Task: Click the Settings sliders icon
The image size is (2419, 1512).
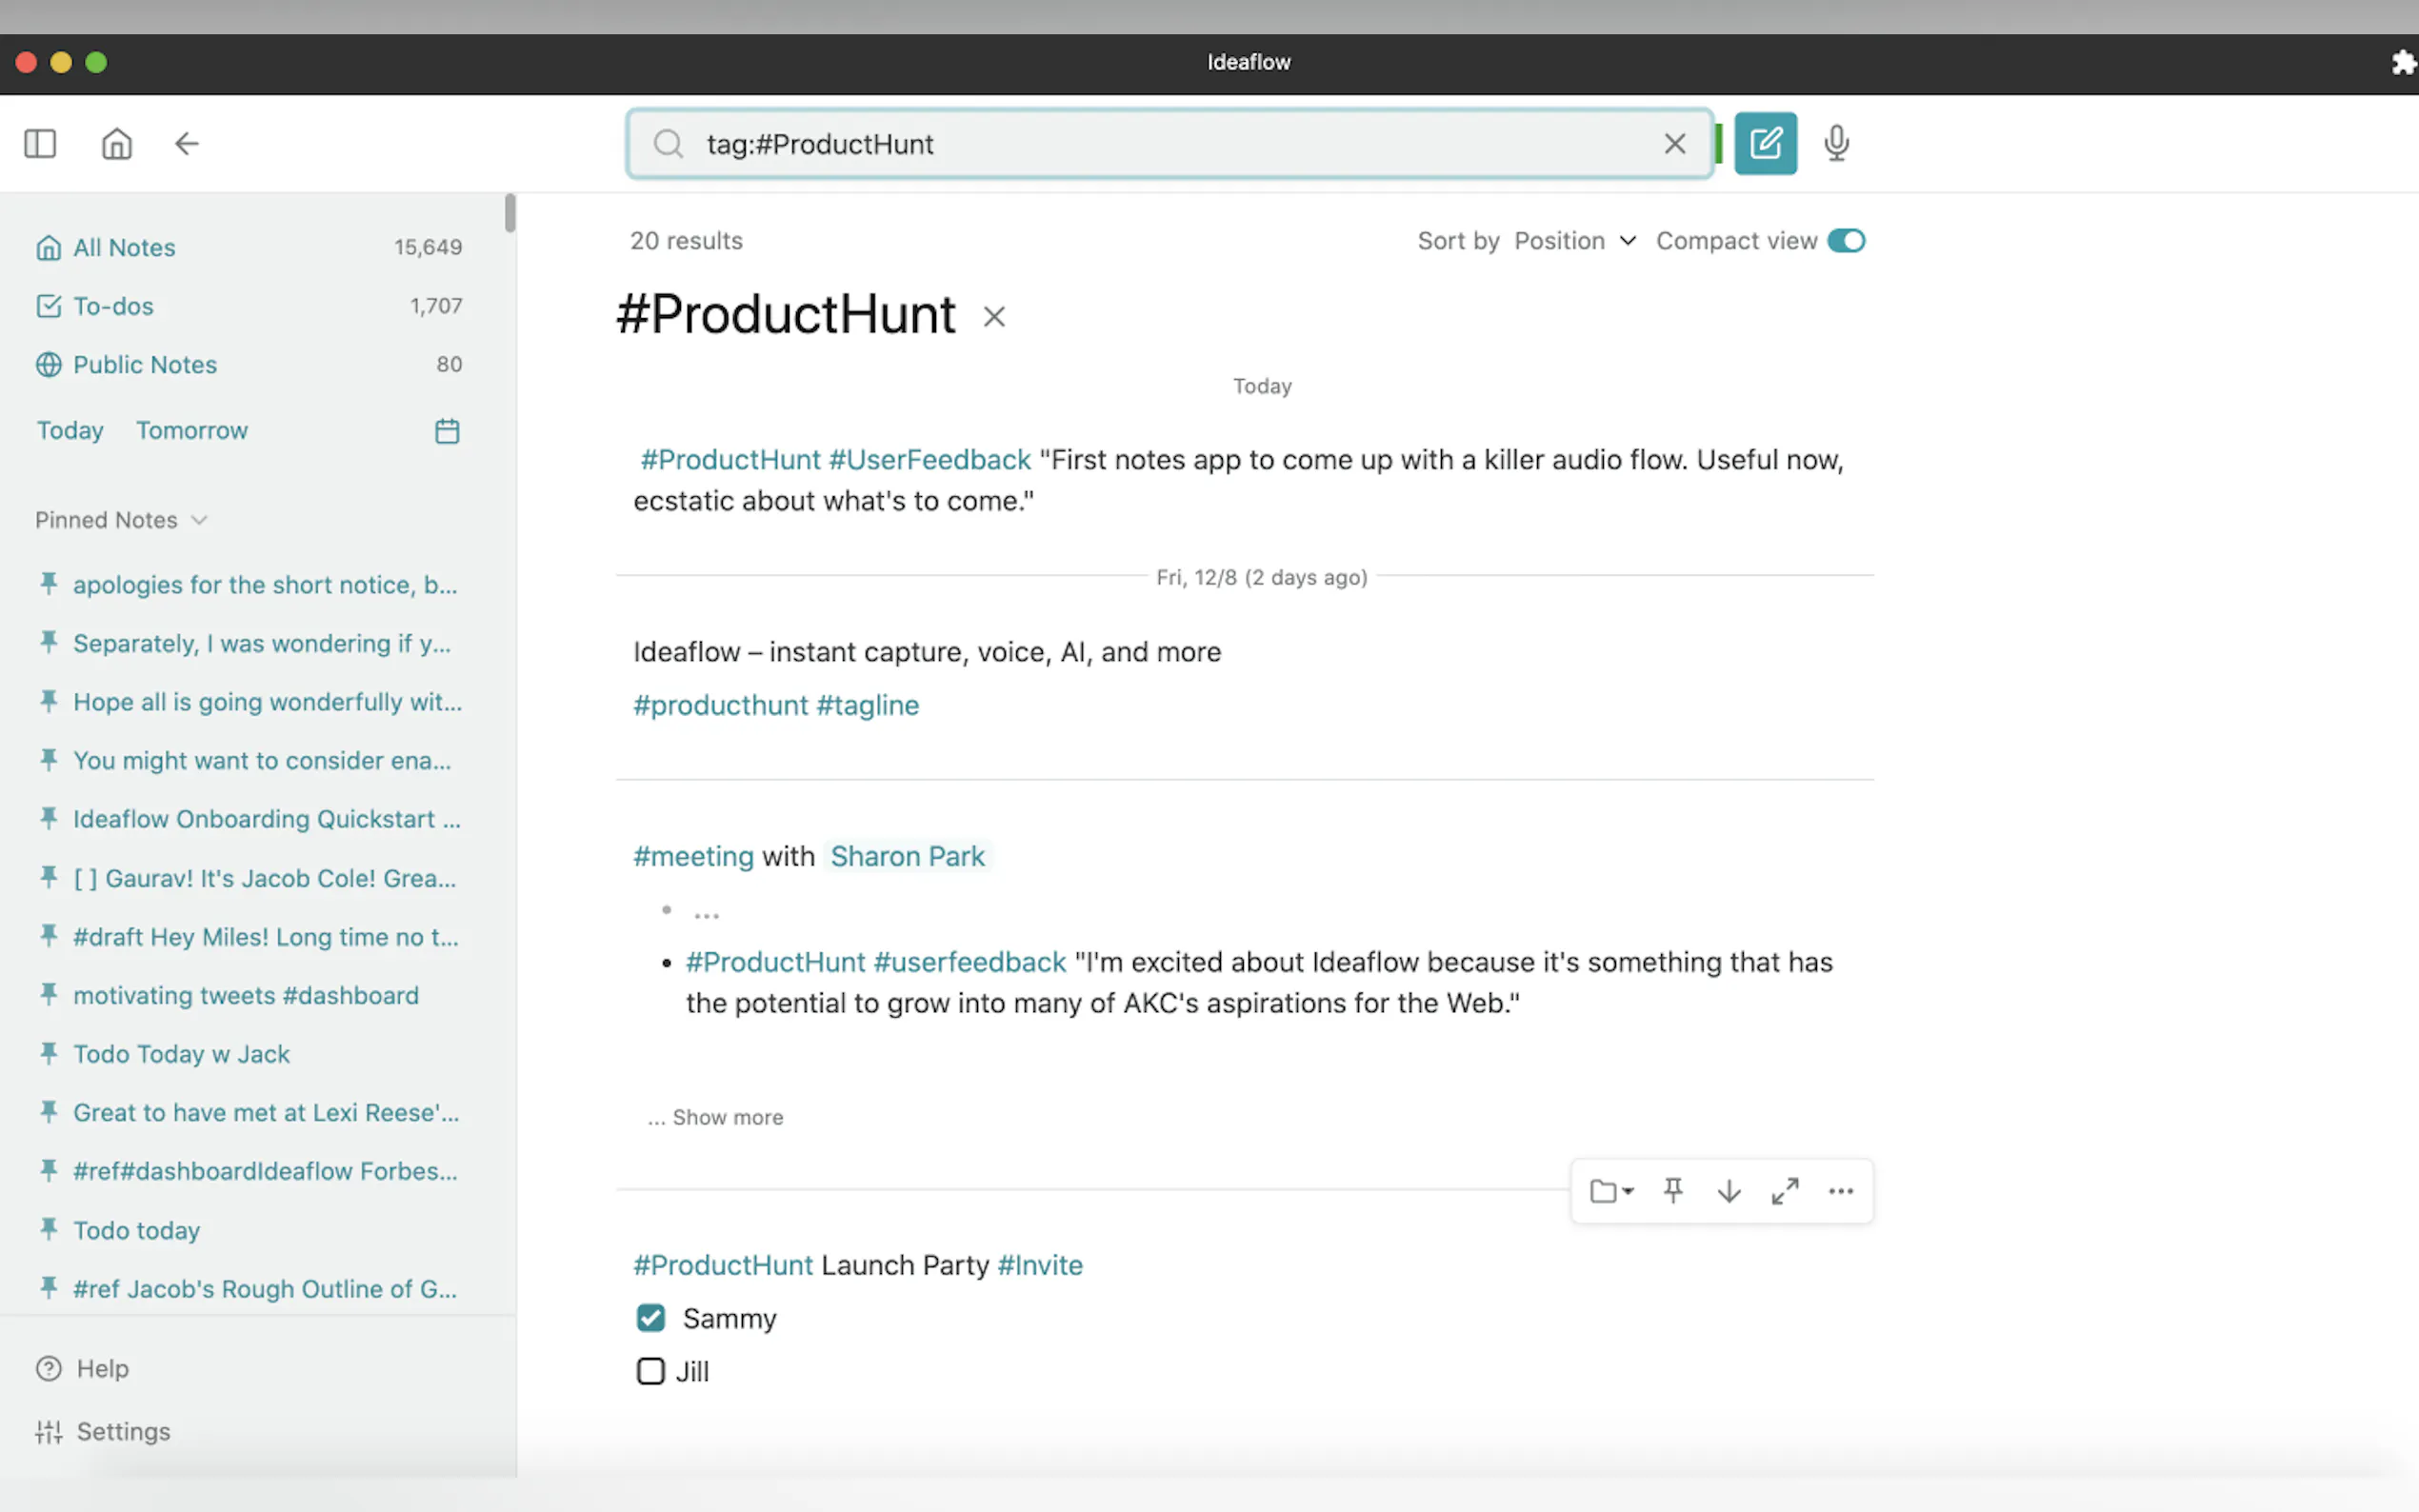Action: coord(49,1432)
